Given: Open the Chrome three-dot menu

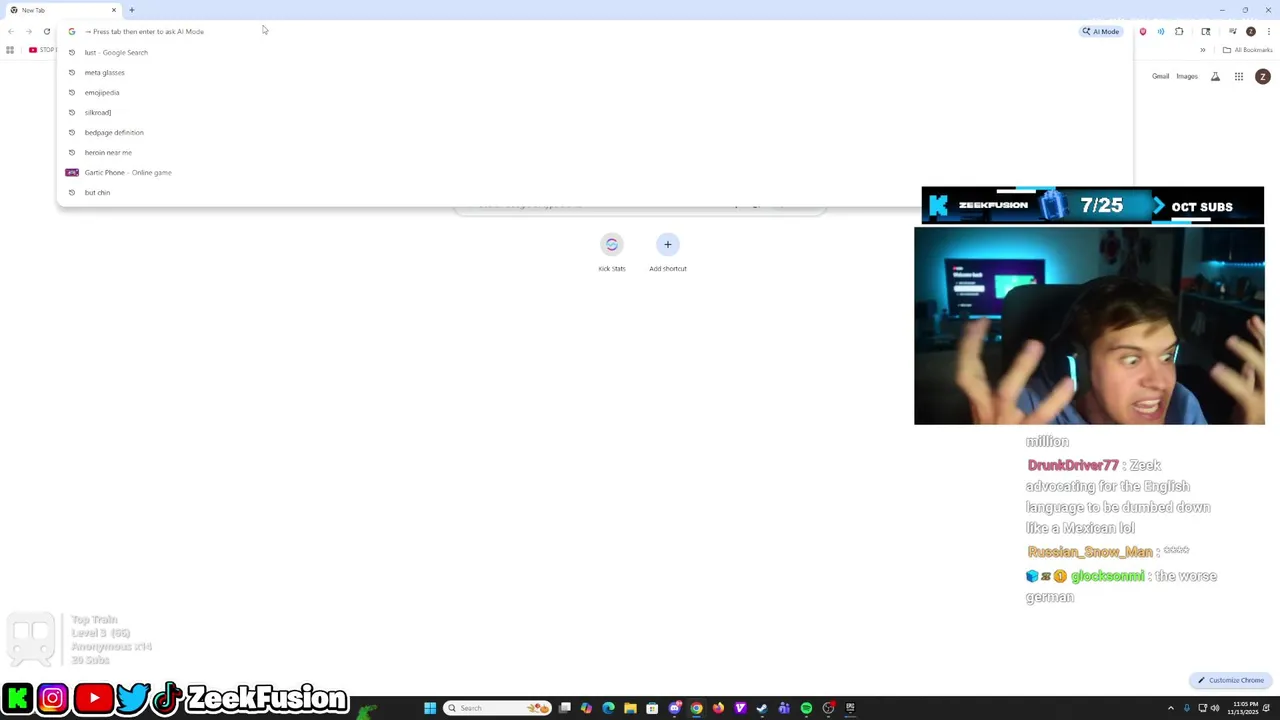Looking at the screenshot, I should (1268, 32).
